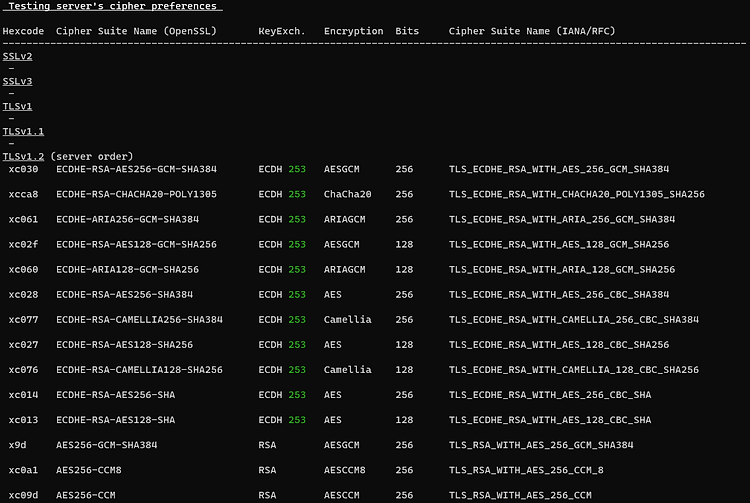750x503 pixels.
Task: Select cipher "ECDHE-RSA-CAMELLIA128-SHA256"
Action: point(140,370)
